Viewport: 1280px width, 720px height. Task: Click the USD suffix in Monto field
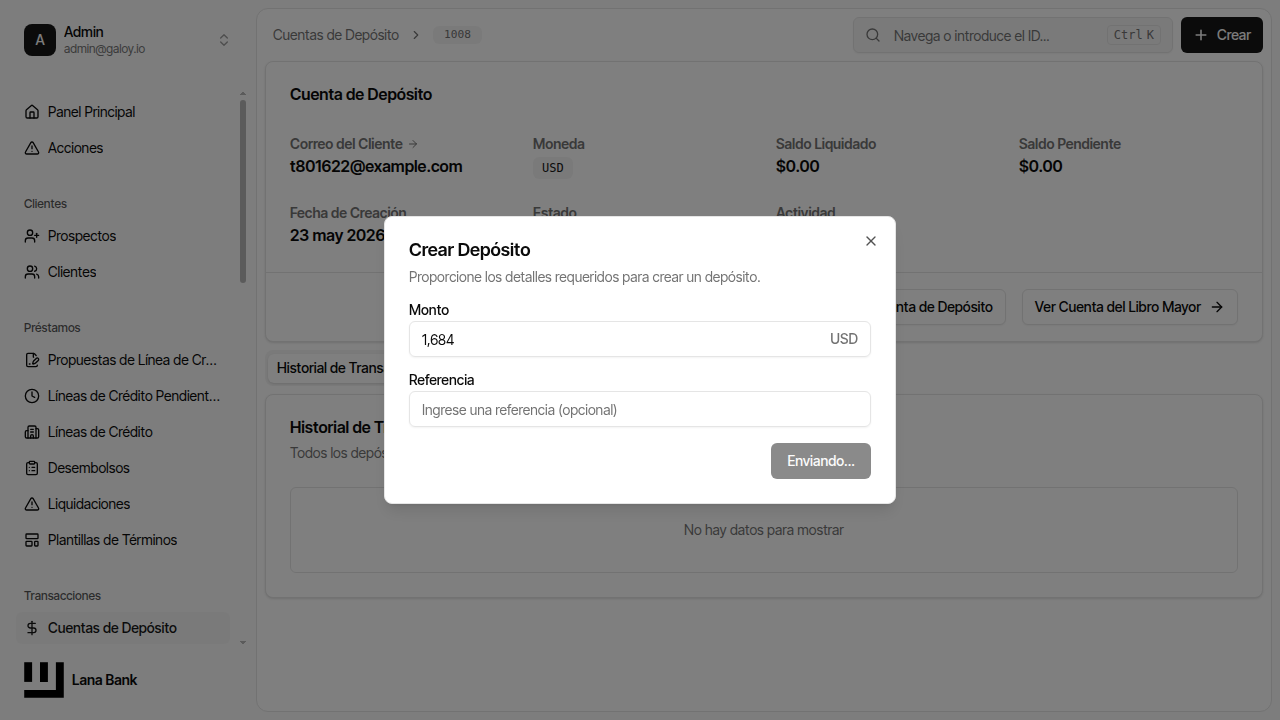844,339
